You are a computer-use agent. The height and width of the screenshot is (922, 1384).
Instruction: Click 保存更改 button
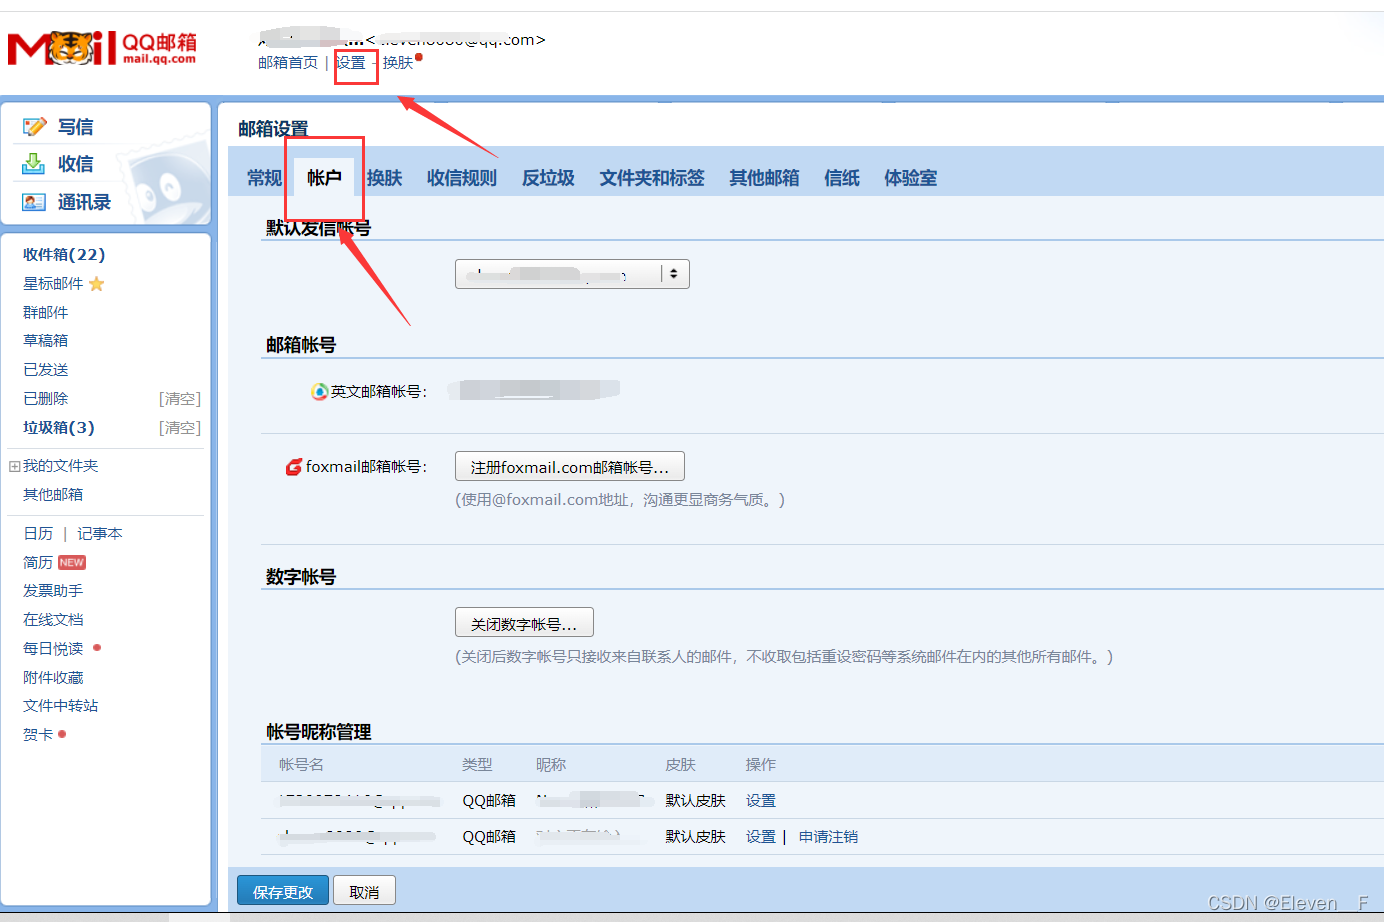(x=283, y=891)
